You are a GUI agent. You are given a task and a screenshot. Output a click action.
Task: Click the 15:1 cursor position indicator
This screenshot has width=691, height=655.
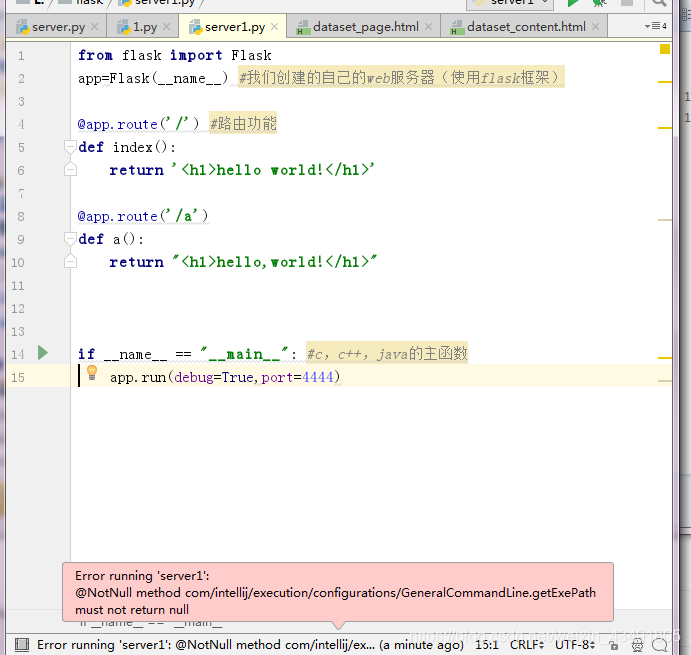[487, 645]
